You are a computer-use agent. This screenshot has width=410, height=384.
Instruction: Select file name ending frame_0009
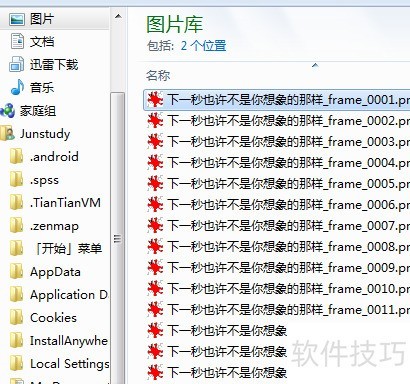point(288,268)
